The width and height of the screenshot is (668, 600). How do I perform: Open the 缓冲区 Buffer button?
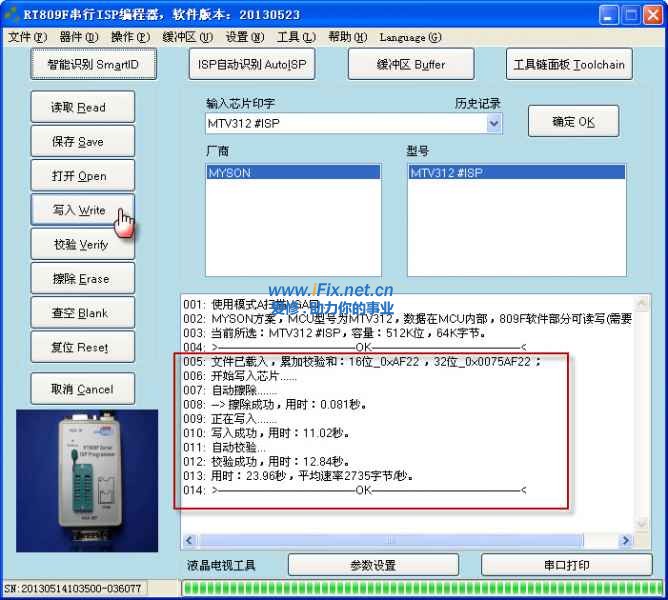(411, 65)
